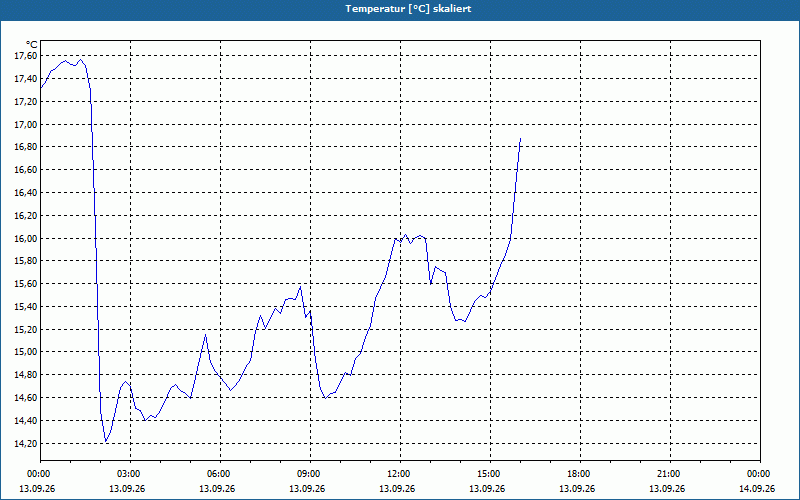The height and width of the screenshot is (500, 800).
Task: Click the 12:00 time axis label
Action: tap(397, 474)
